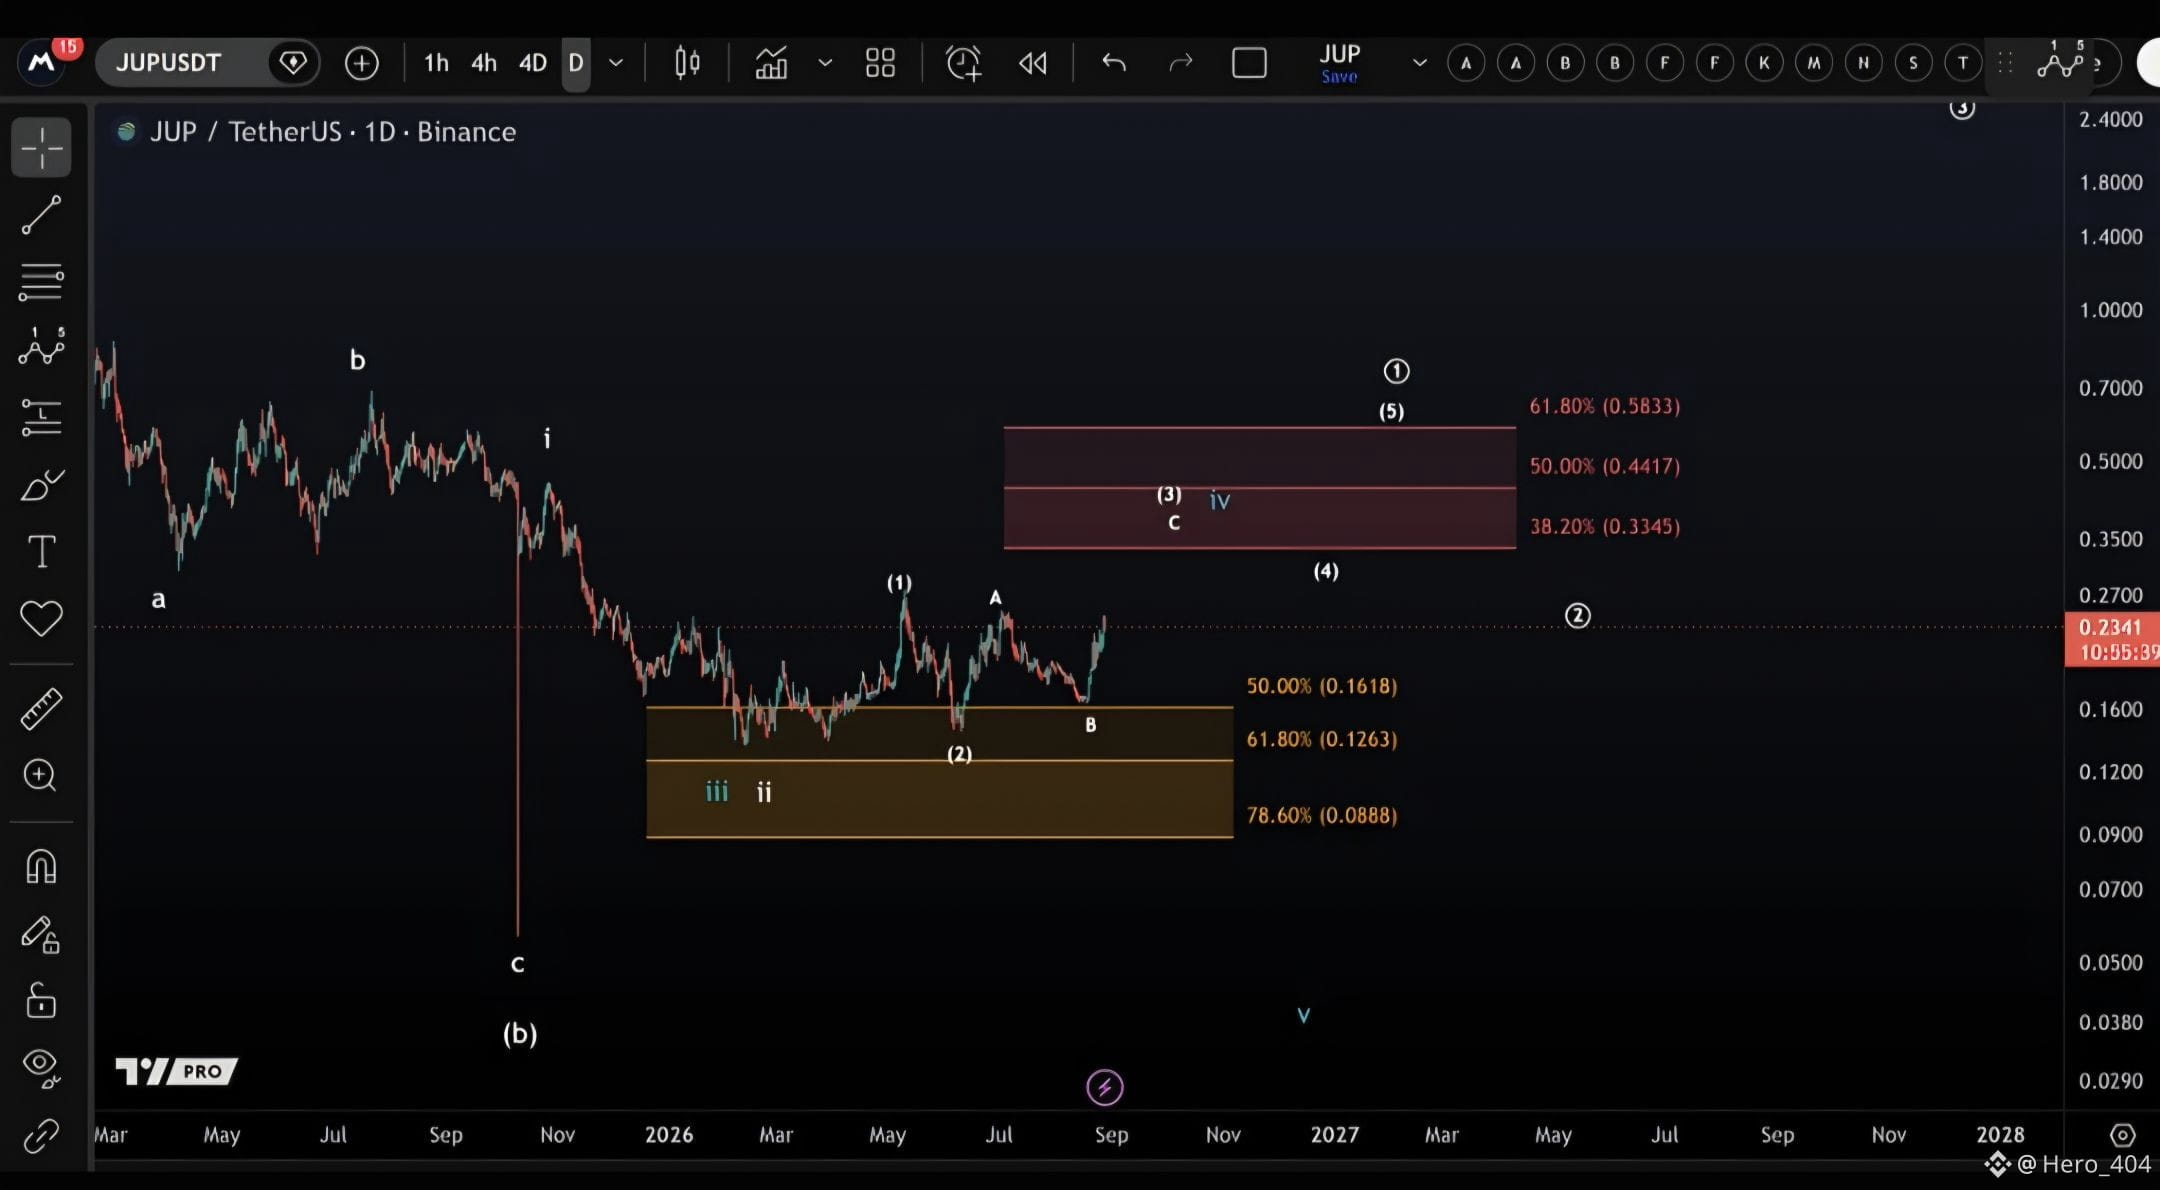Redo the last undone action
2160x1190 pixels.
click(1181, 63)
